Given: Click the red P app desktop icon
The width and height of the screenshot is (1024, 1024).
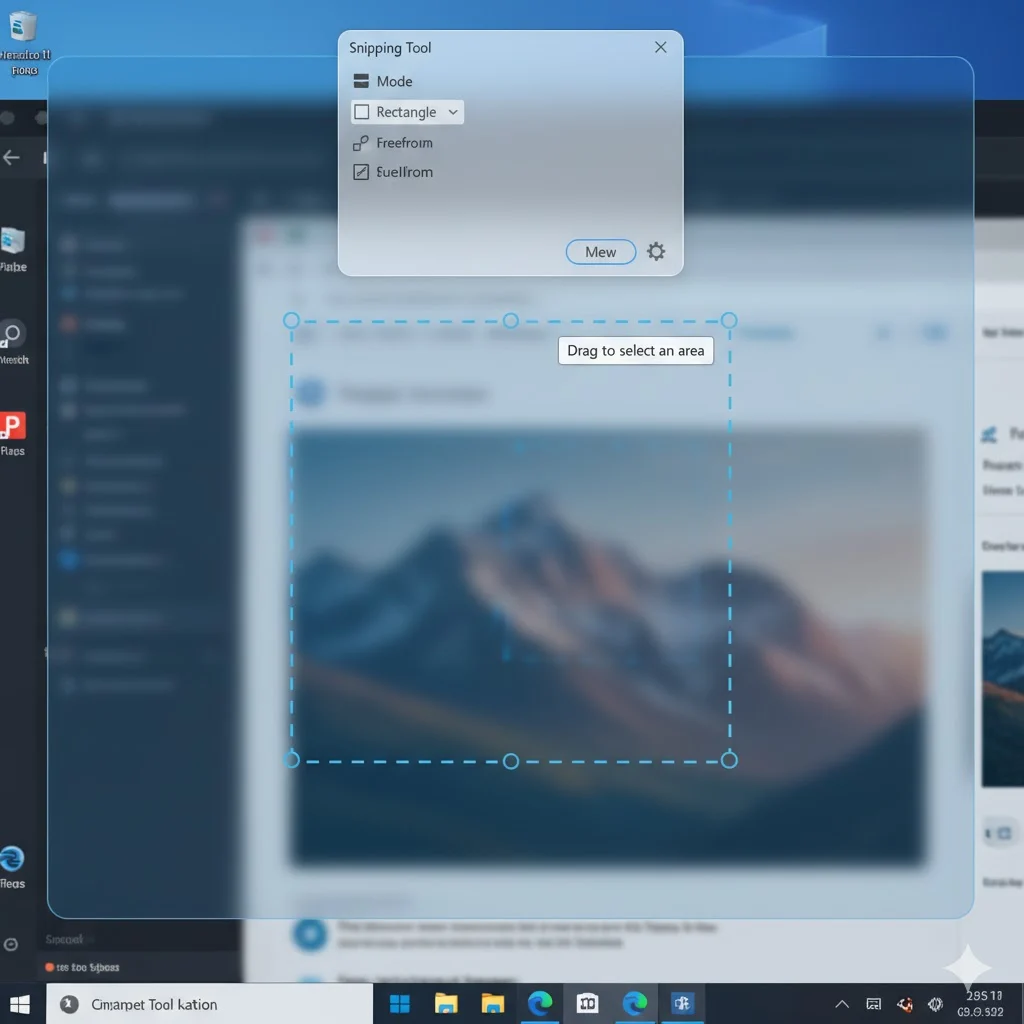Looking at the screenshot, I should pyautogui.click(x=12, y=426).
